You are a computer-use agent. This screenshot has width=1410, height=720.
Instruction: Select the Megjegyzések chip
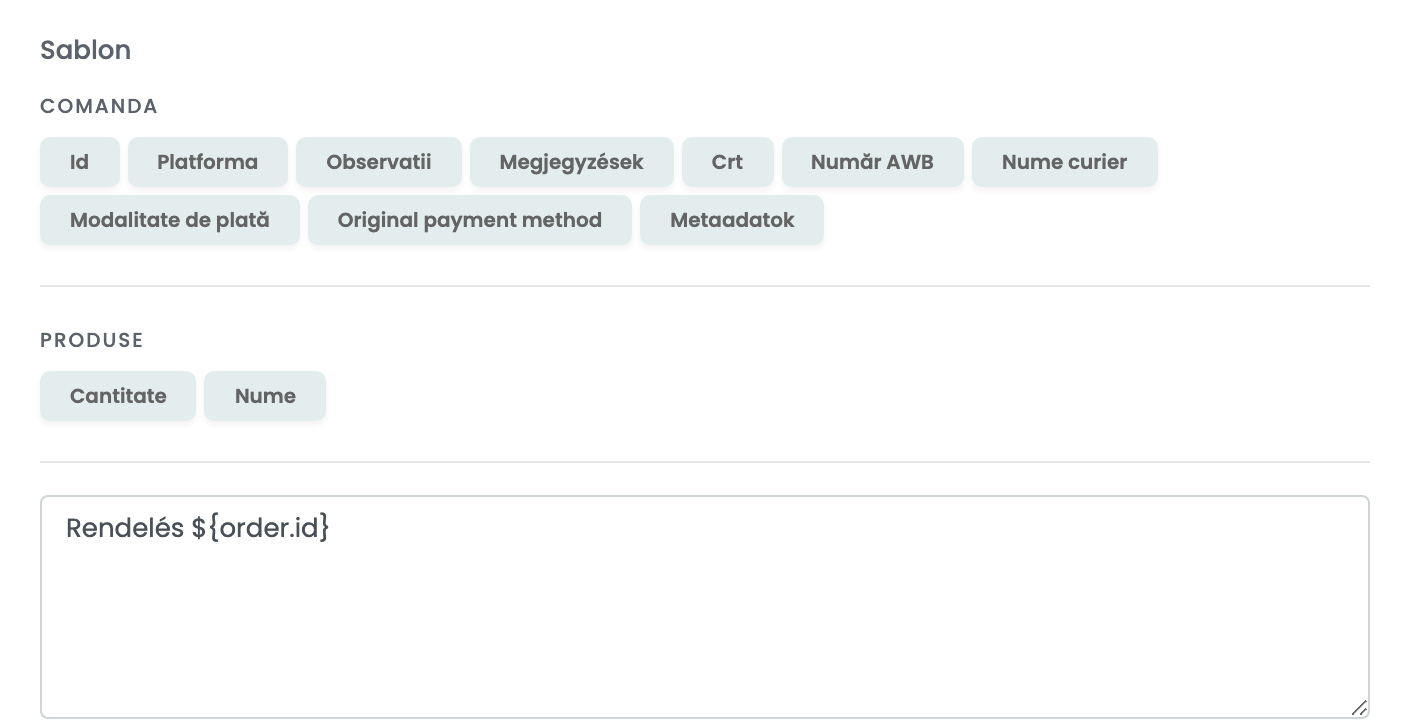point(572,162)
